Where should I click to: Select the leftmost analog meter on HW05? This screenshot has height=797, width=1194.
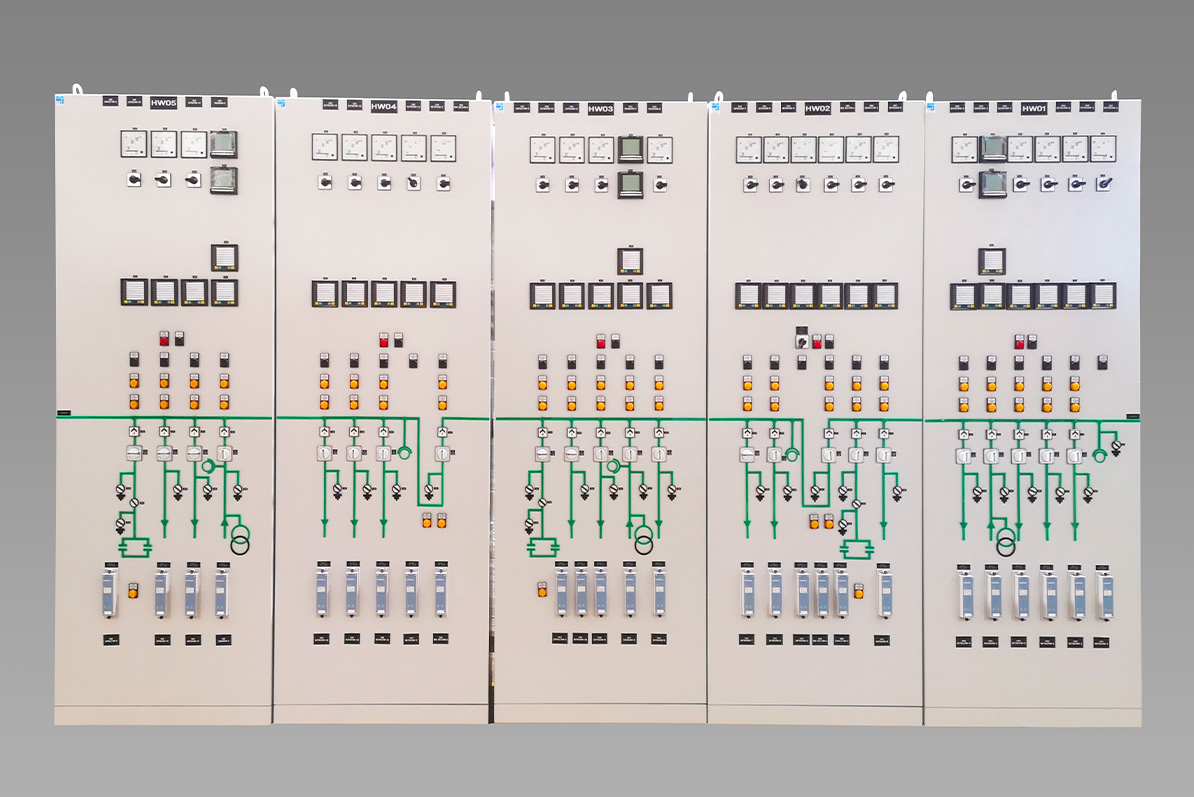pyautogui.click(x=134, y=144)
